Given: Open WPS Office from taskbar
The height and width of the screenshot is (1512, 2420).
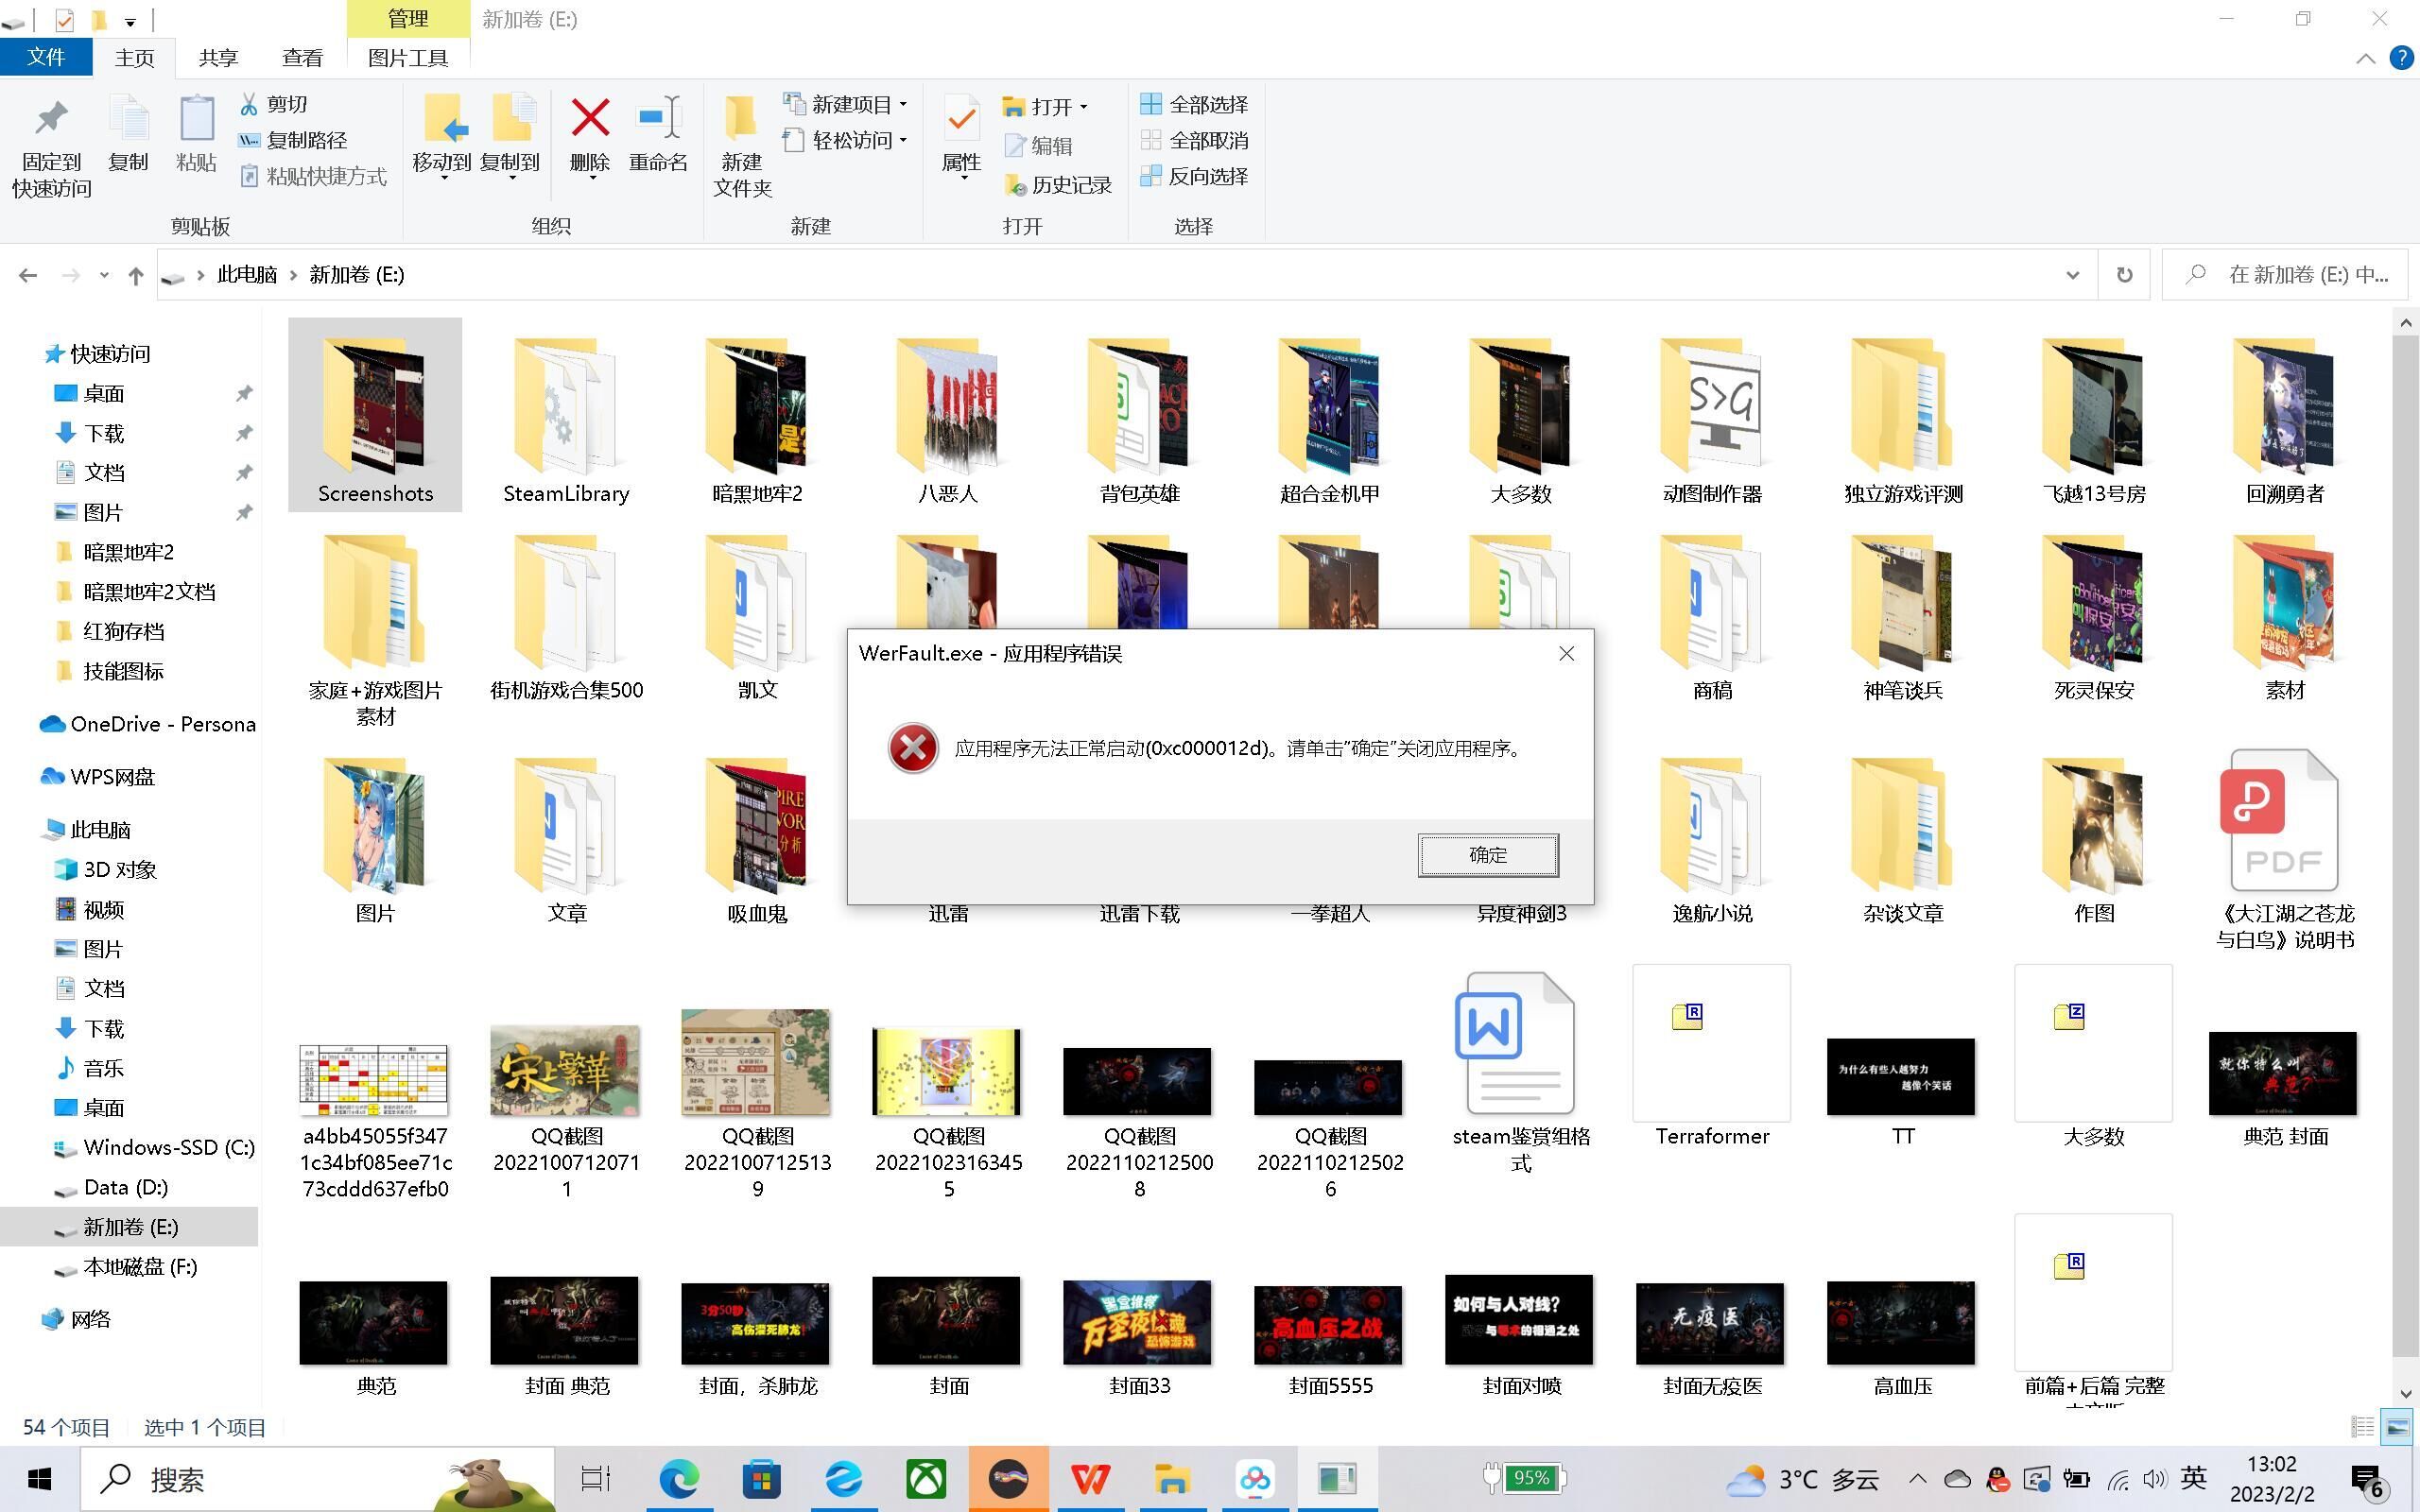Looking at the screenshot, I should pos(1090,1478).
